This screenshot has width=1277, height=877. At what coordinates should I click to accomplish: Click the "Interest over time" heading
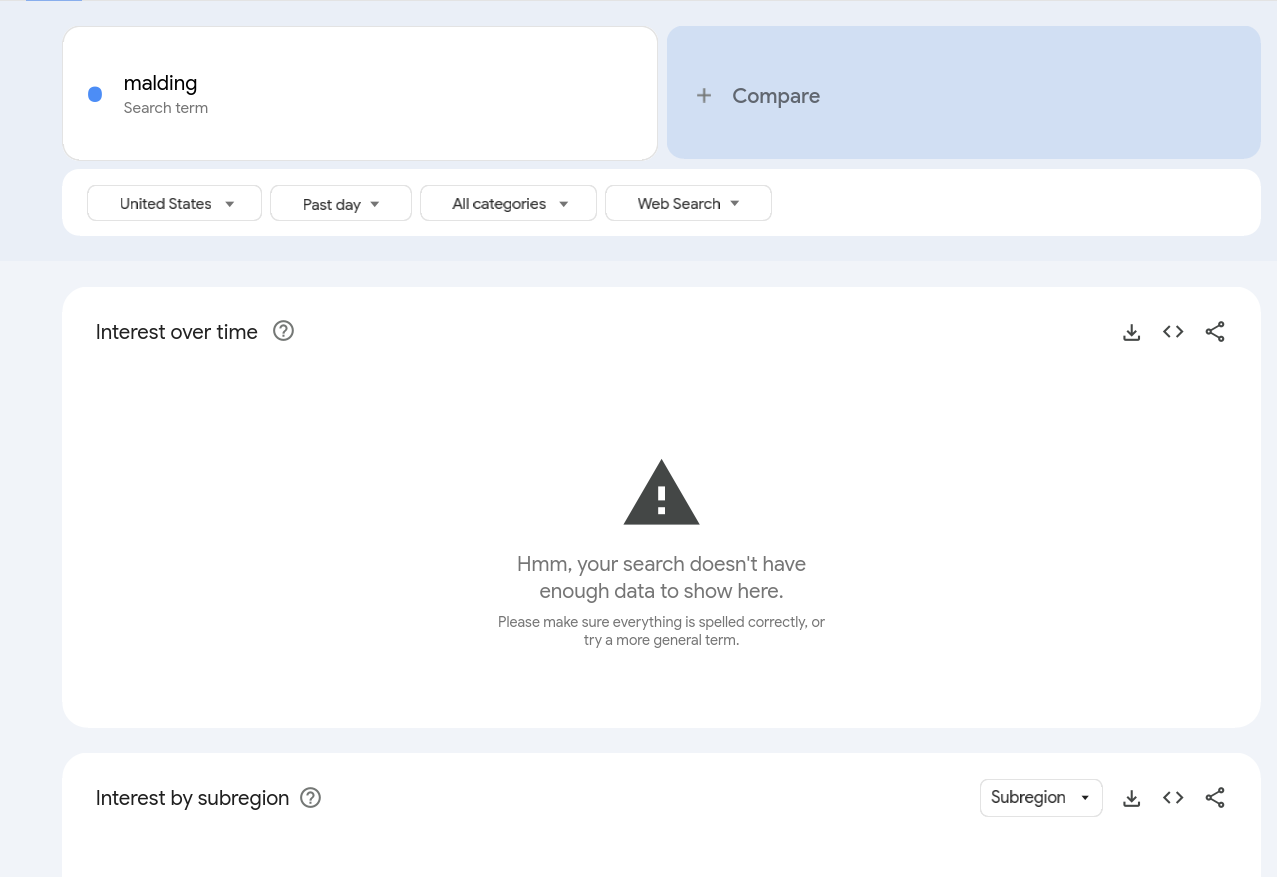pos(177,332)
